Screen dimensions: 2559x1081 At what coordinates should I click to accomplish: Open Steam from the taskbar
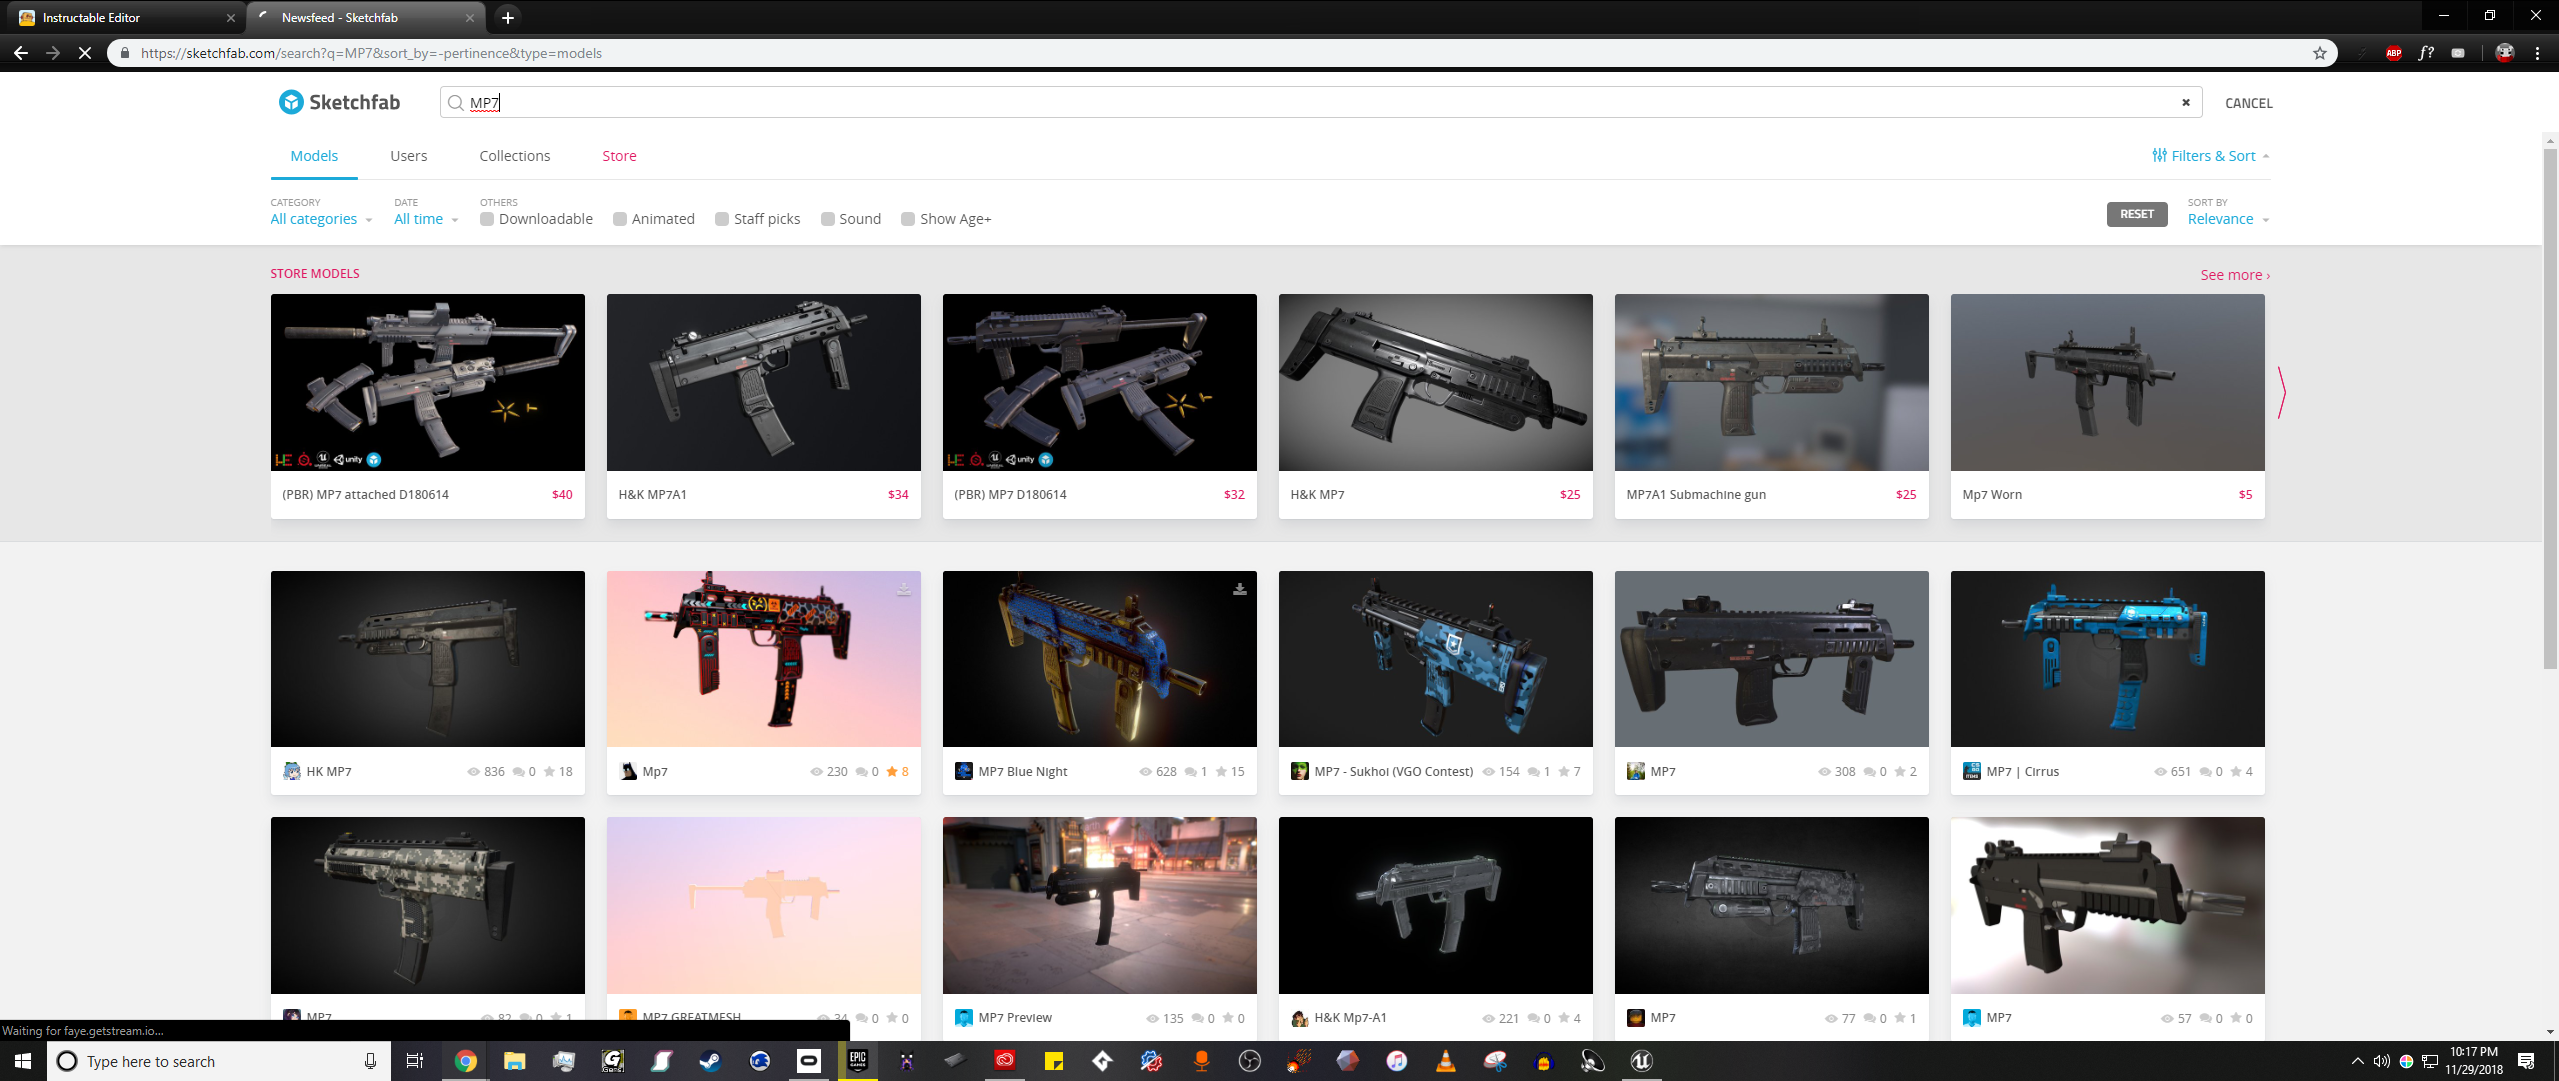(711, 1061)
